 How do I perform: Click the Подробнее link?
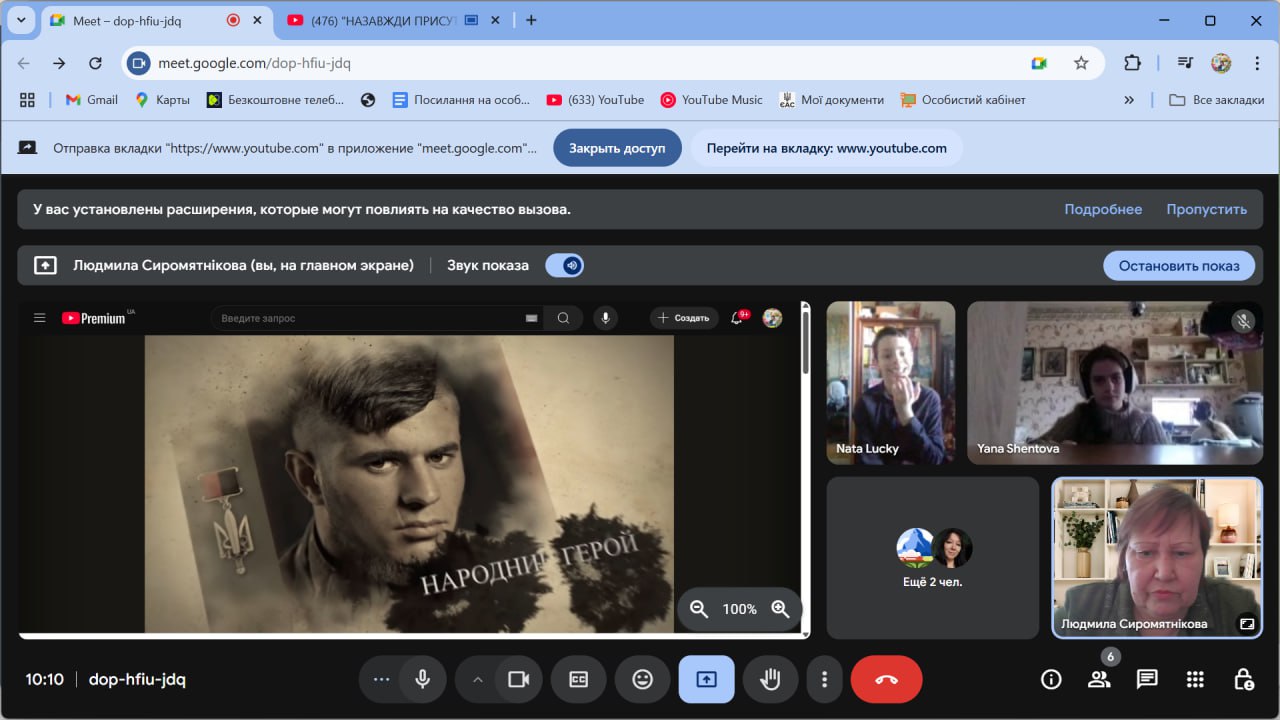coord(1103,209)
